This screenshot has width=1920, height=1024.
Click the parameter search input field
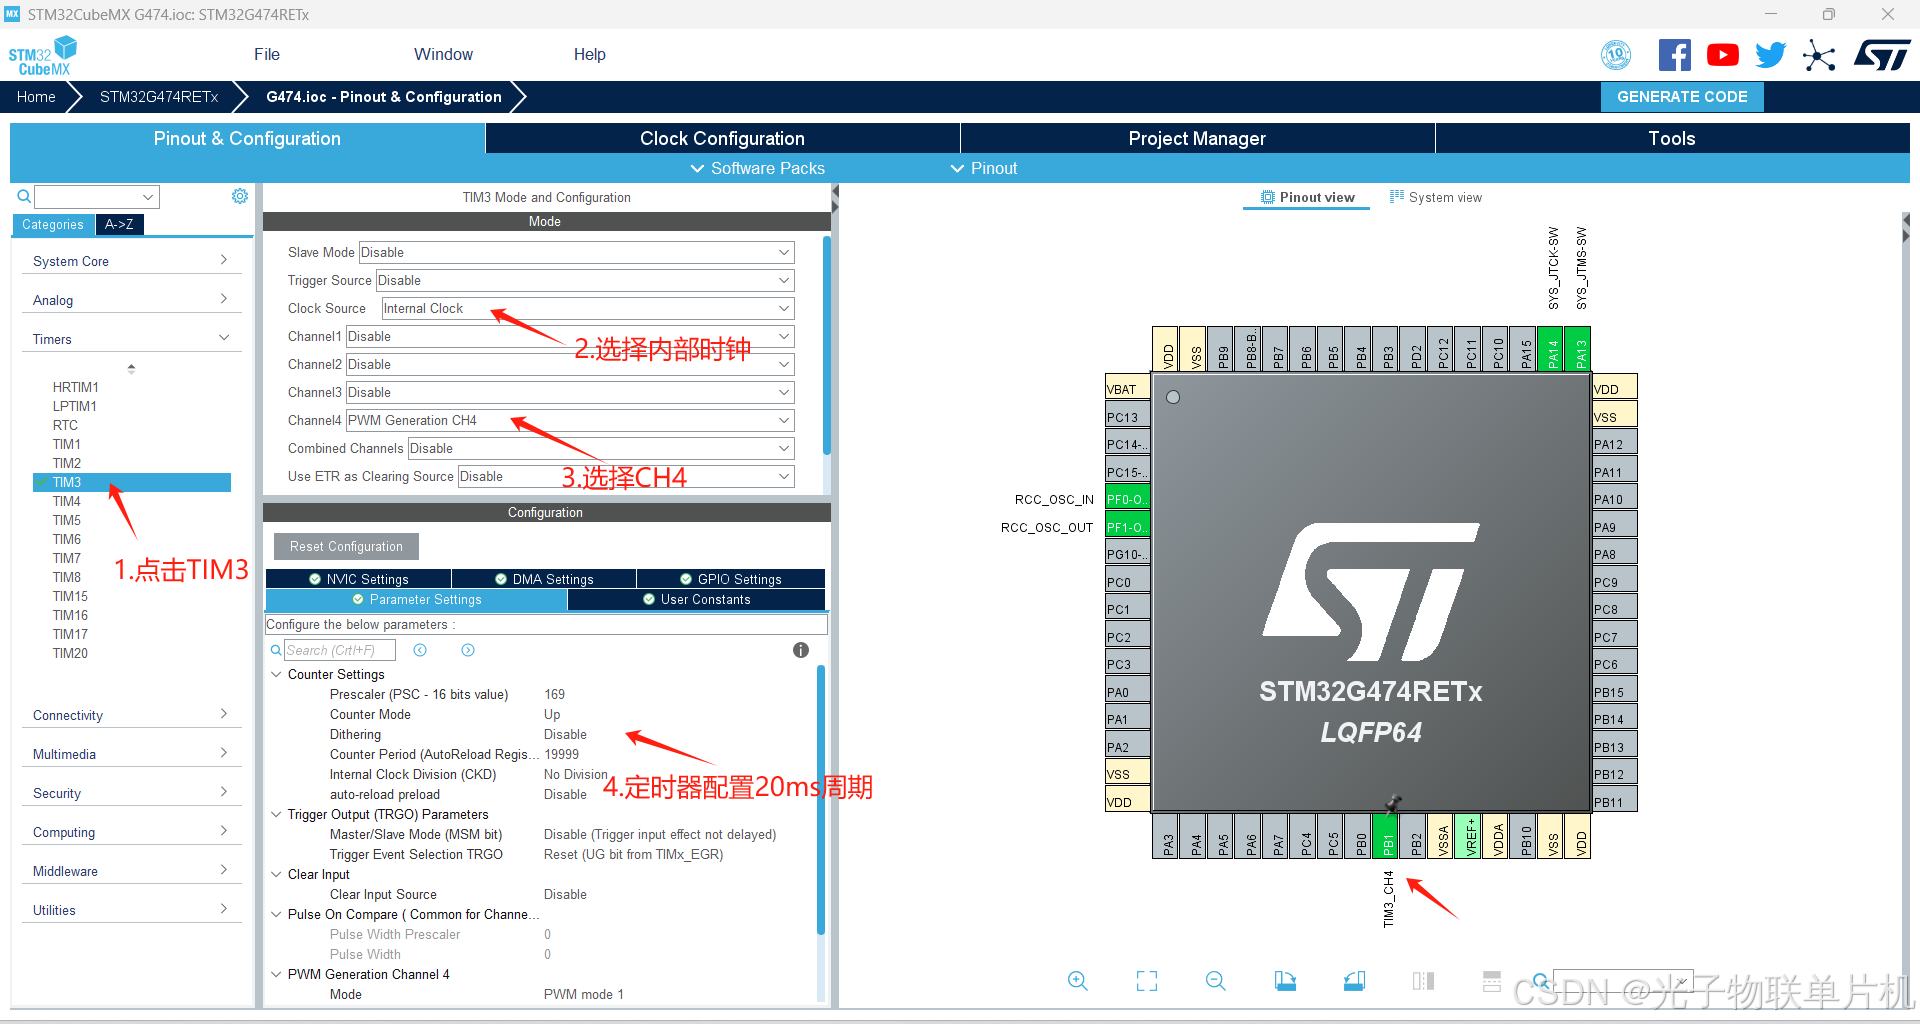click(x=340, y=650)
